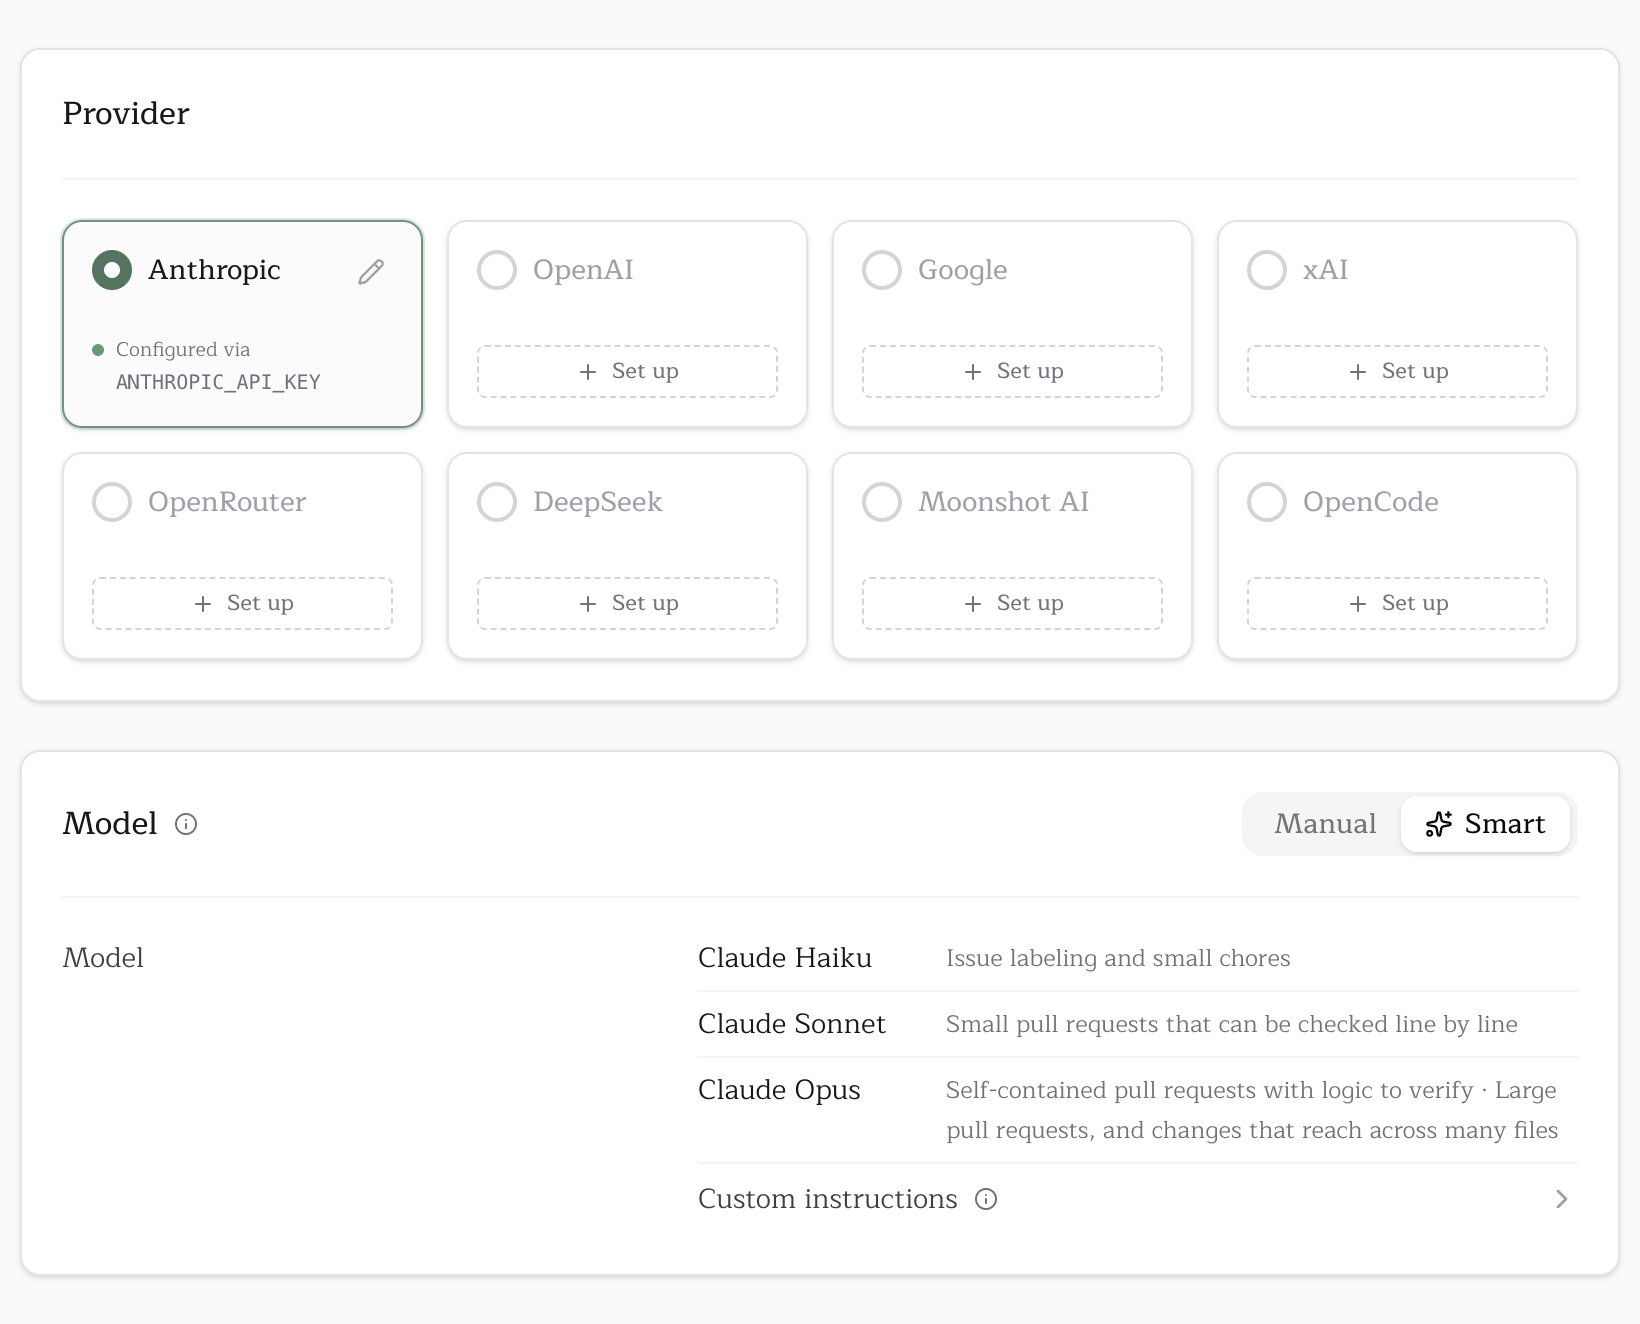Viewport: 1640px width, 1324px height.
Task: Set up the Moonshot AI provider
Action: pyautogui.click(x=1013, y=603)
